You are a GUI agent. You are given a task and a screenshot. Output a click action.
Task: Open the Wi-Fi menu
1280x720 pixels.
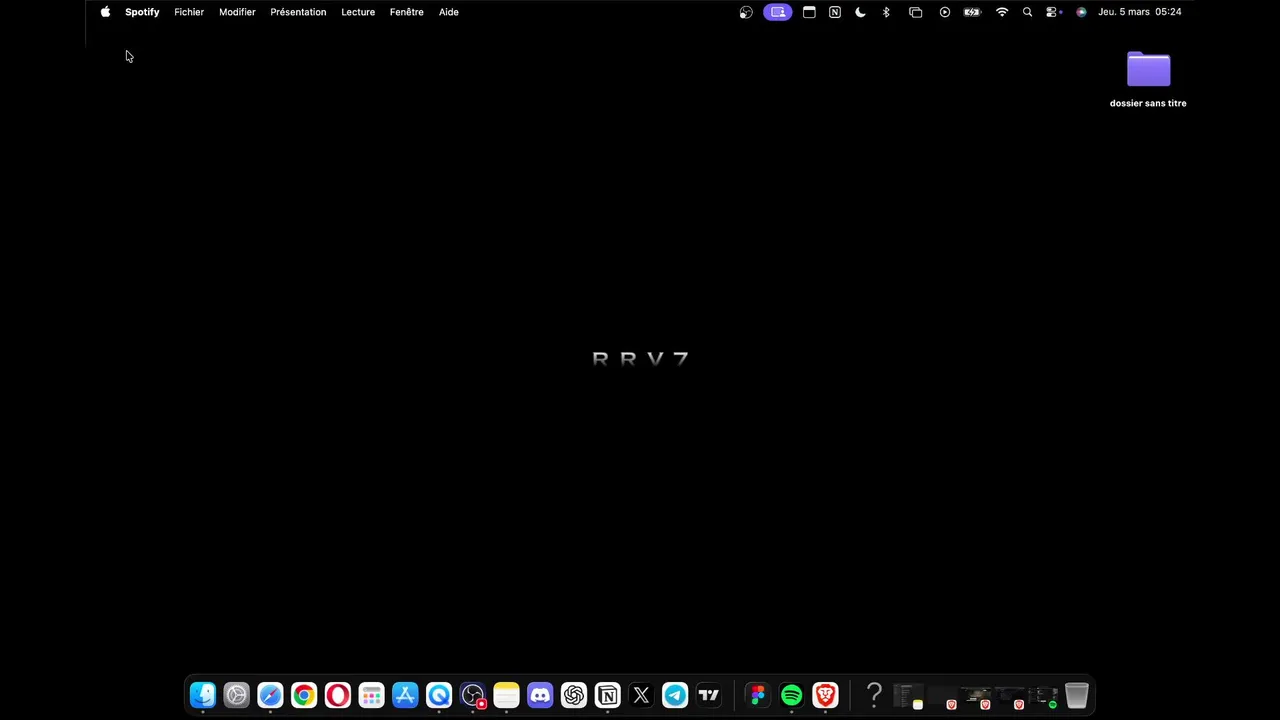coord(1002,12)
